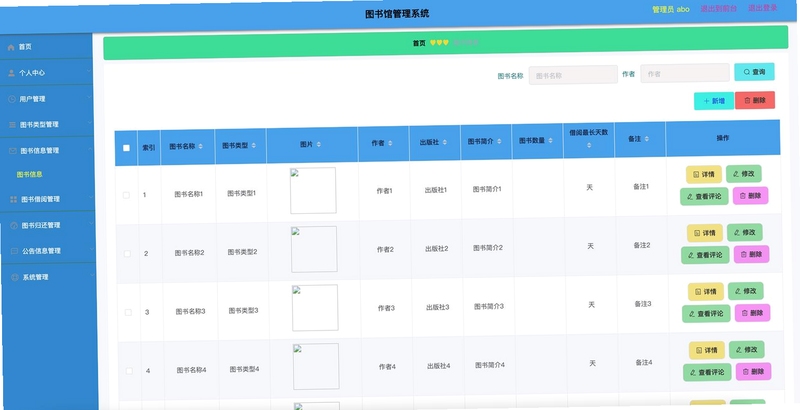
Task: Click 查看评论 for 图书名称4 row
Action: [x=707, y=372]
